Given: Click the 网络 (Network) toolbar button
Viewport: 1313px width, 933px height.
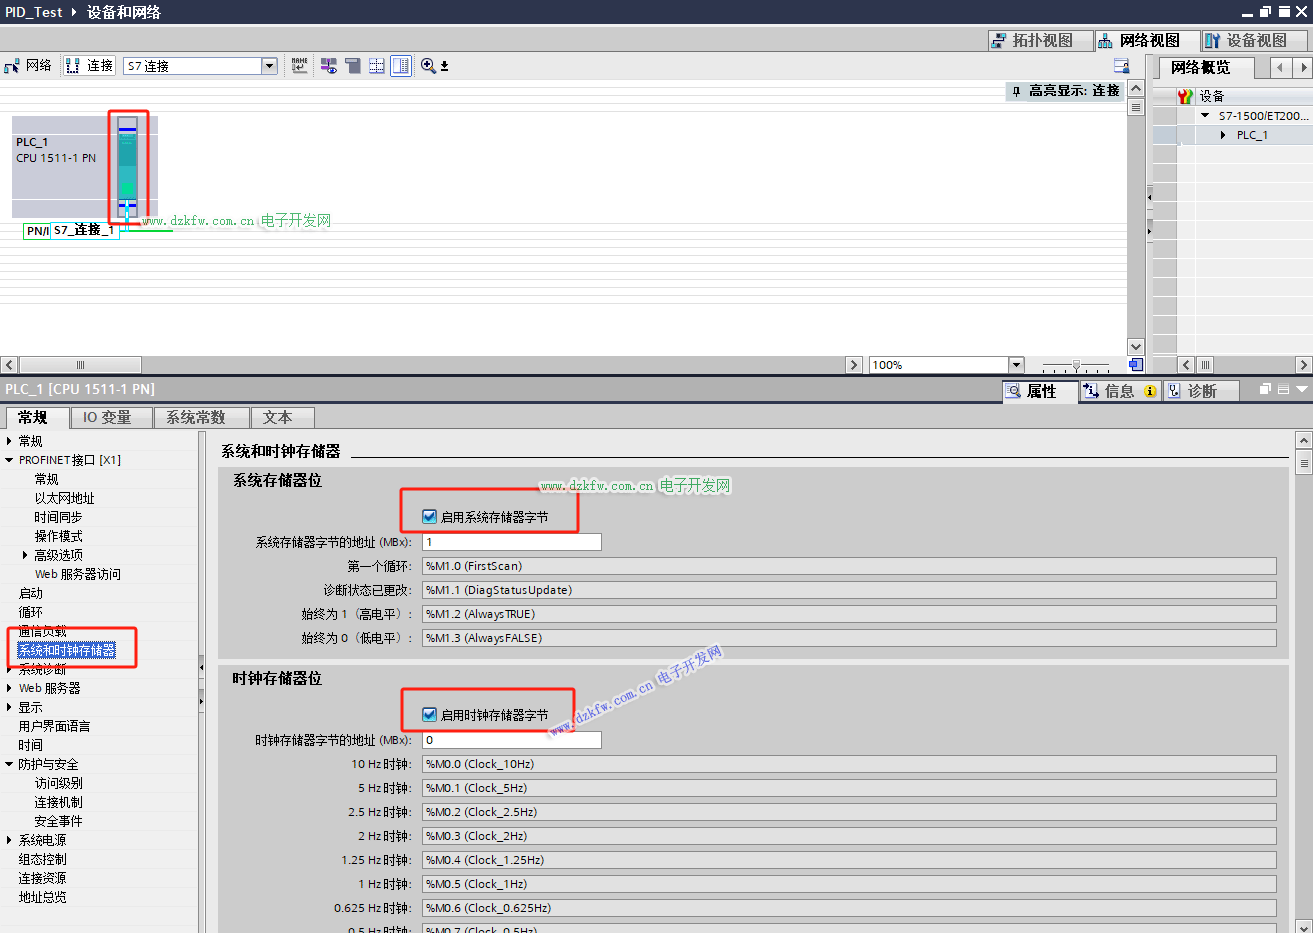Looking at the screenshot, I should coord(28,66).
